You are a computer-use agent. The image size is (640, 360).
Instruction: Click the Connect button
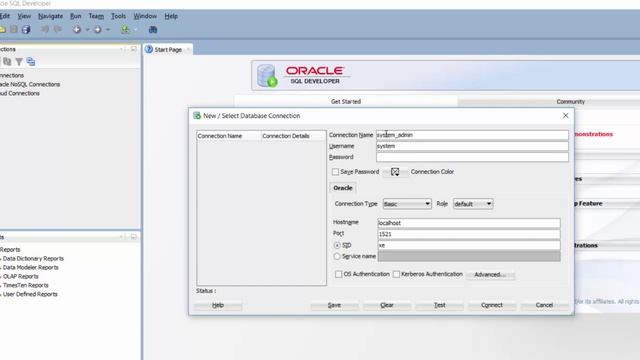pos(492,305)
